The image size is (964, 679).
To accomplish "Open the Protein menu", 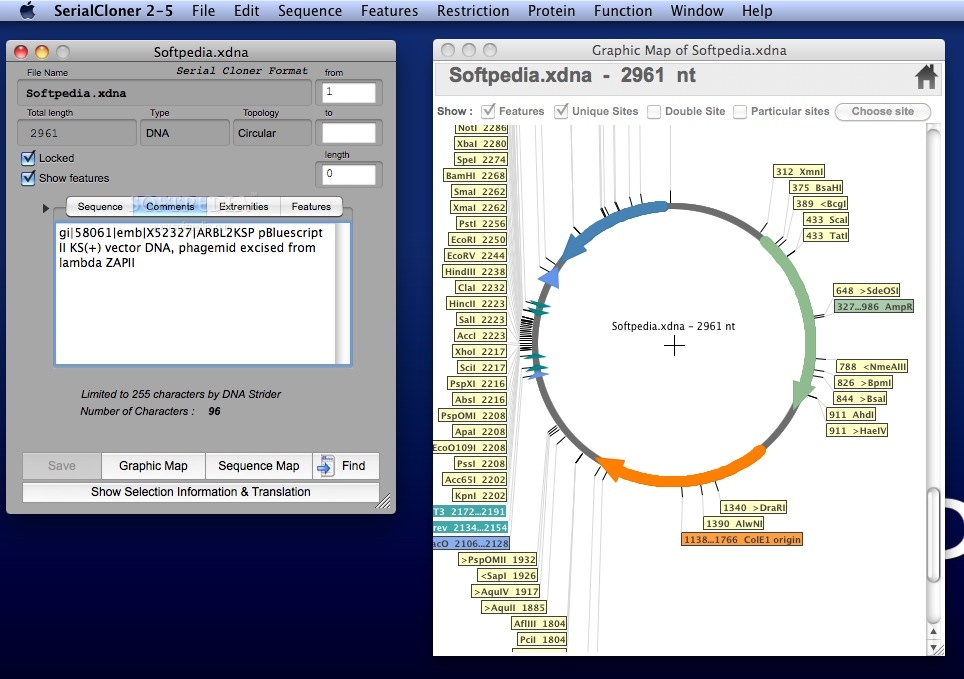I will [551, 10].
